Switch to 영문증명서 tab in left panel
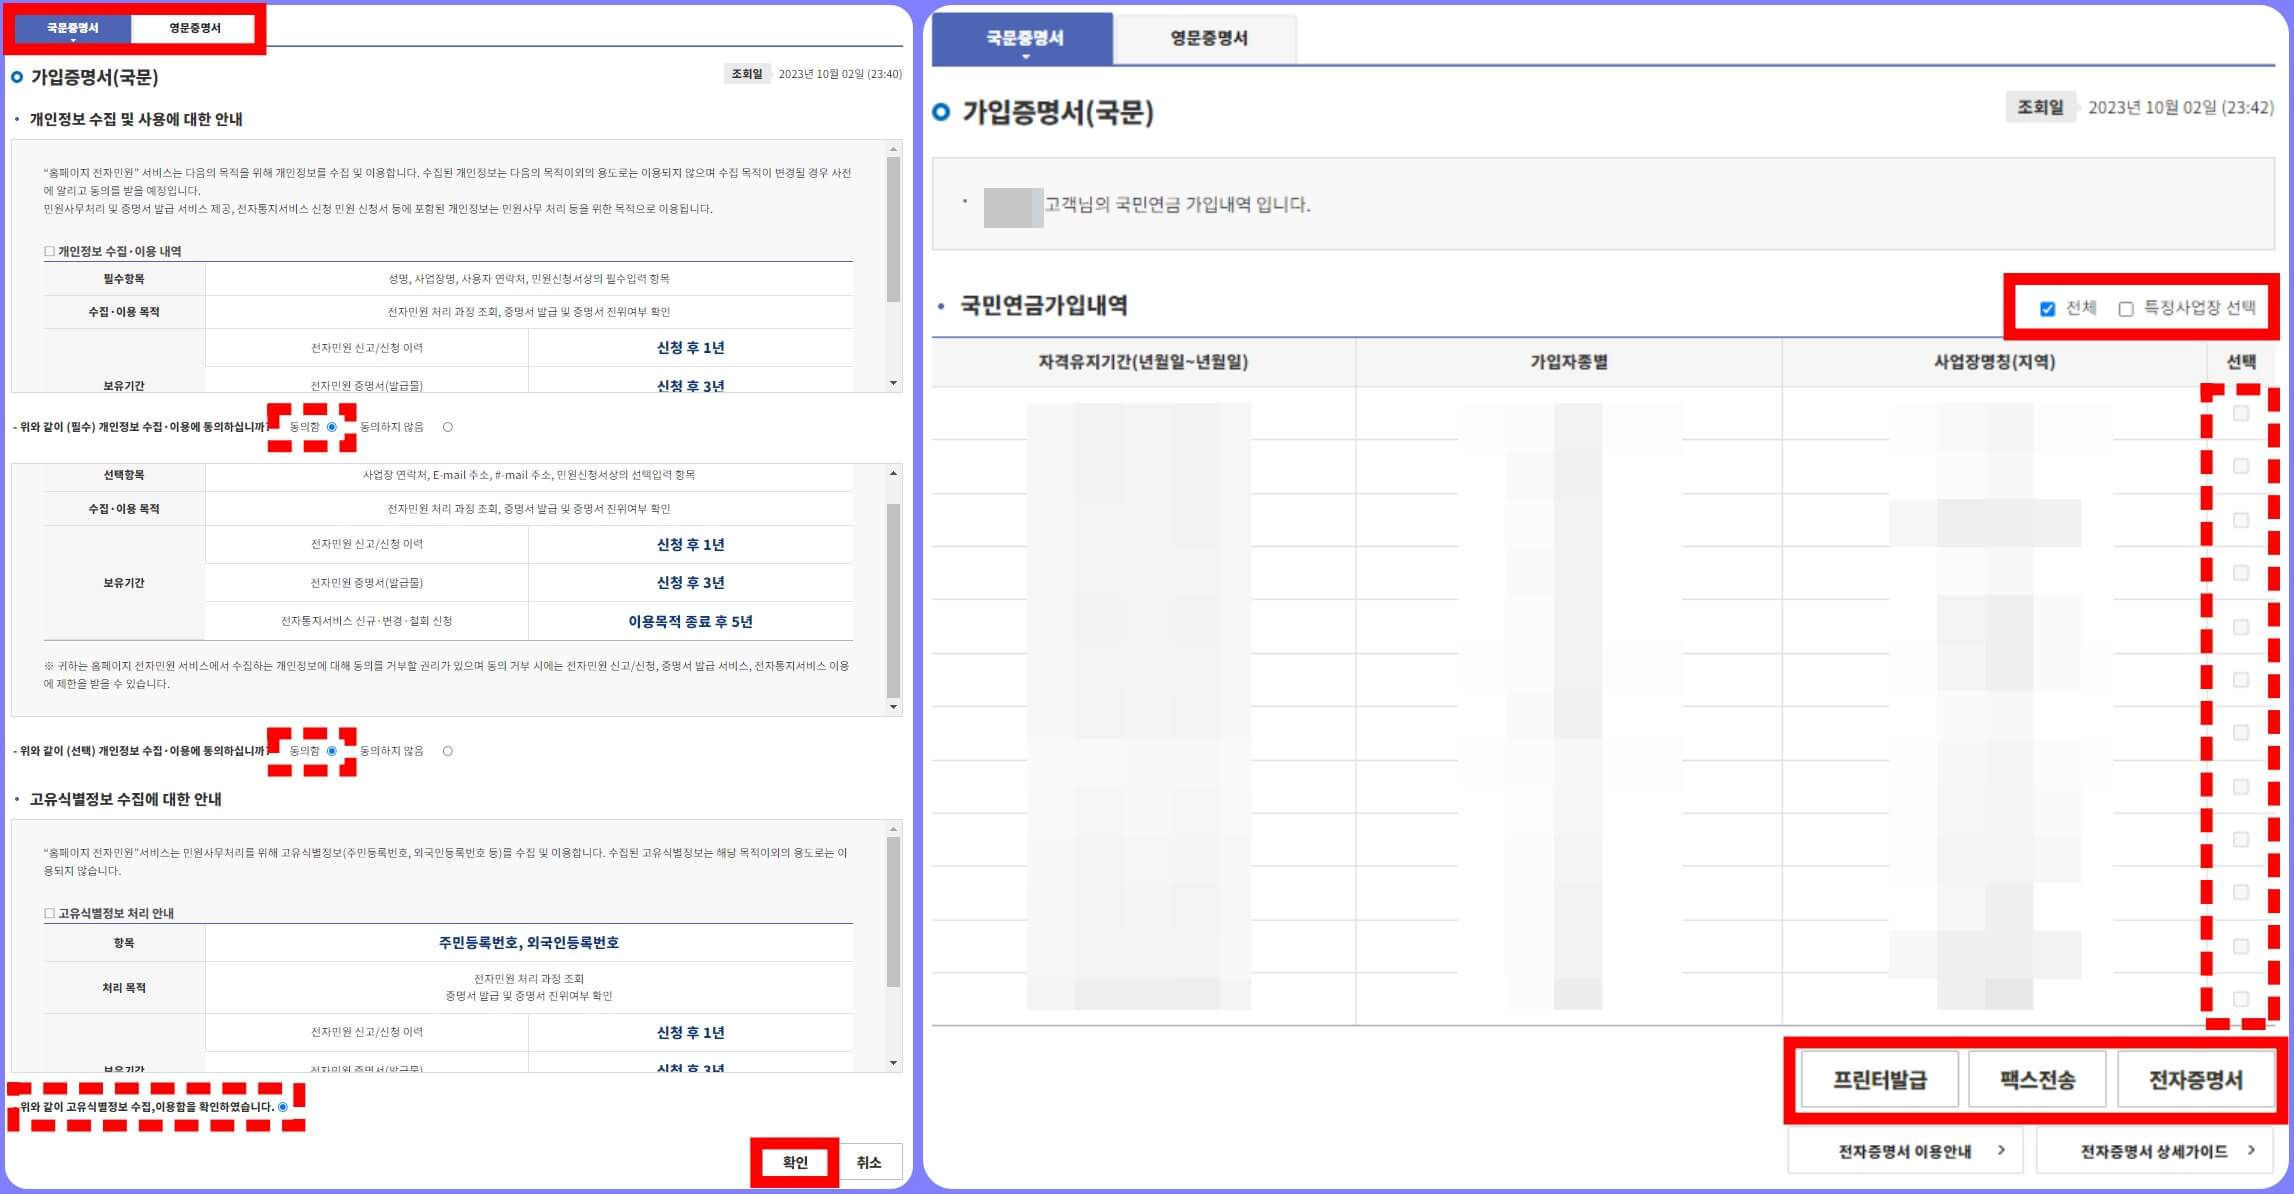Viewport: 2294px width, 1194px height. tap(195, 28)
